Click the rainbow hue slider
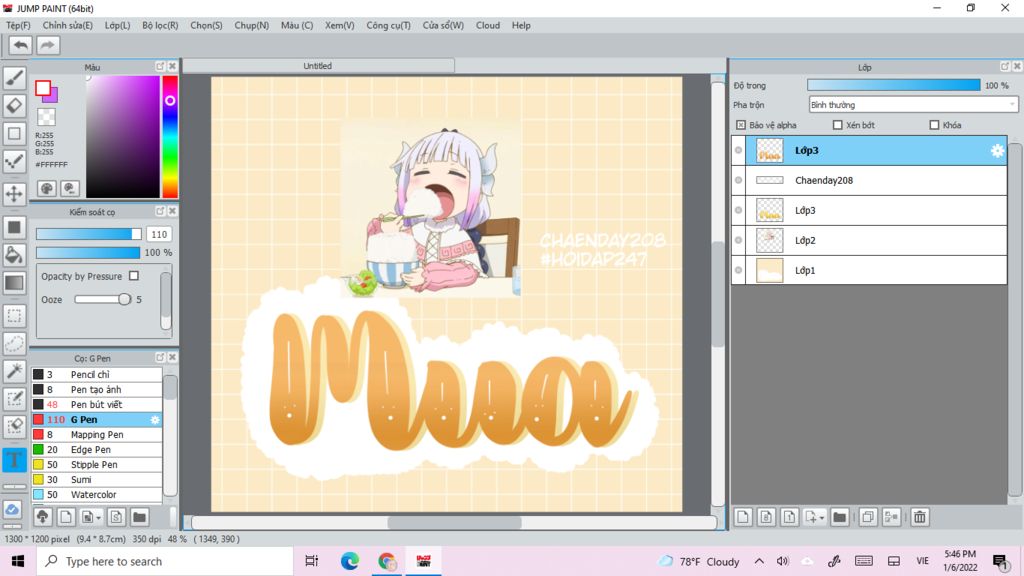1024x576 pixels. (x=170, y=136)
